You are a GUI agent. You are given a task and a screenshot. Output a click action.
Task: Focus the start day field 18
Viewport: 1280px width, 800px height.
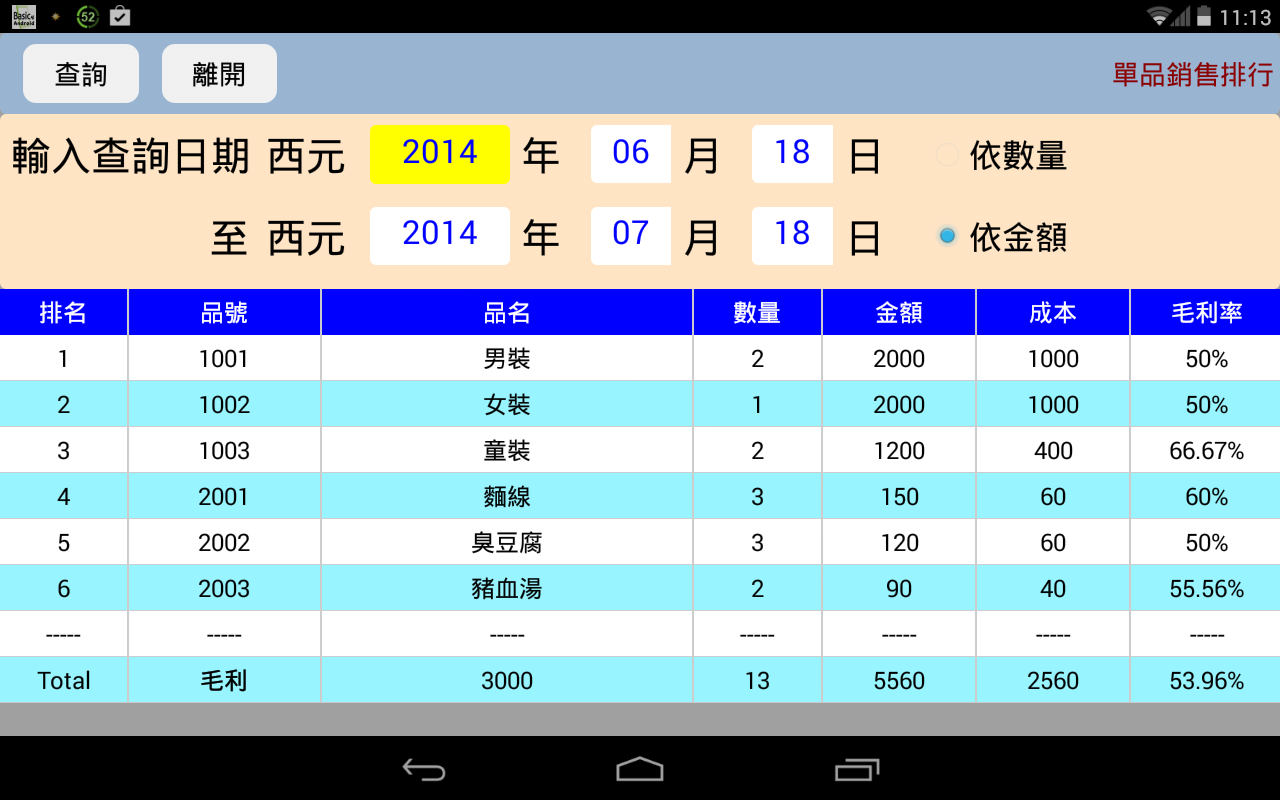(x=792, y=154)
